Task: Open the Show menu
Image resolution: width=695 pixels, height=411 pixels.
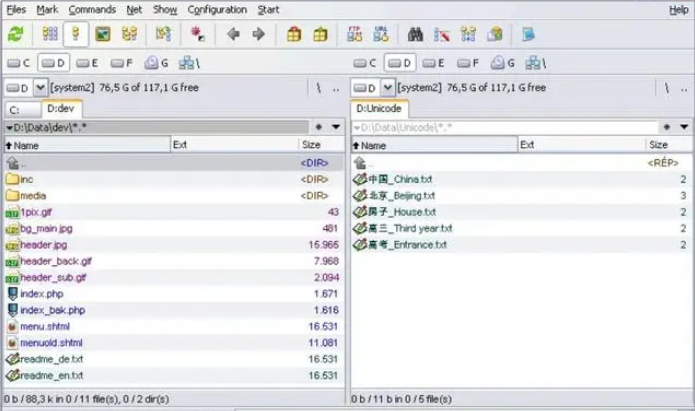Action: pos(165,9)
